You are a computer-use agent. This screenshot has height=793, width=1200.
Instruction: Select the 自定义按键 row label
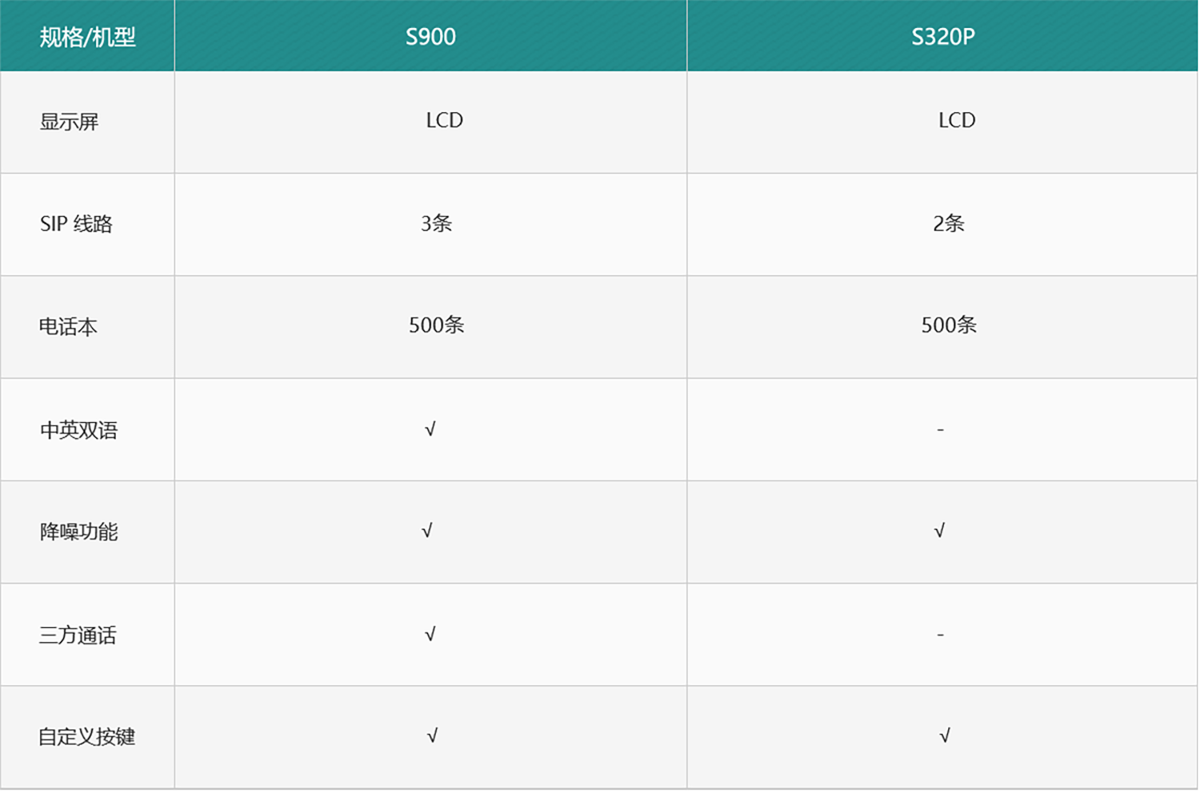(87, 737)
